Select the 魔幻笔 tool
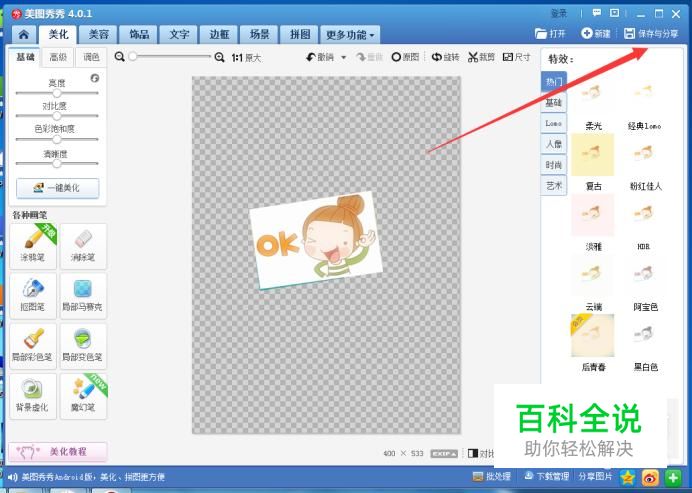Viewport: 692px width, 493px height. [83, 396]
